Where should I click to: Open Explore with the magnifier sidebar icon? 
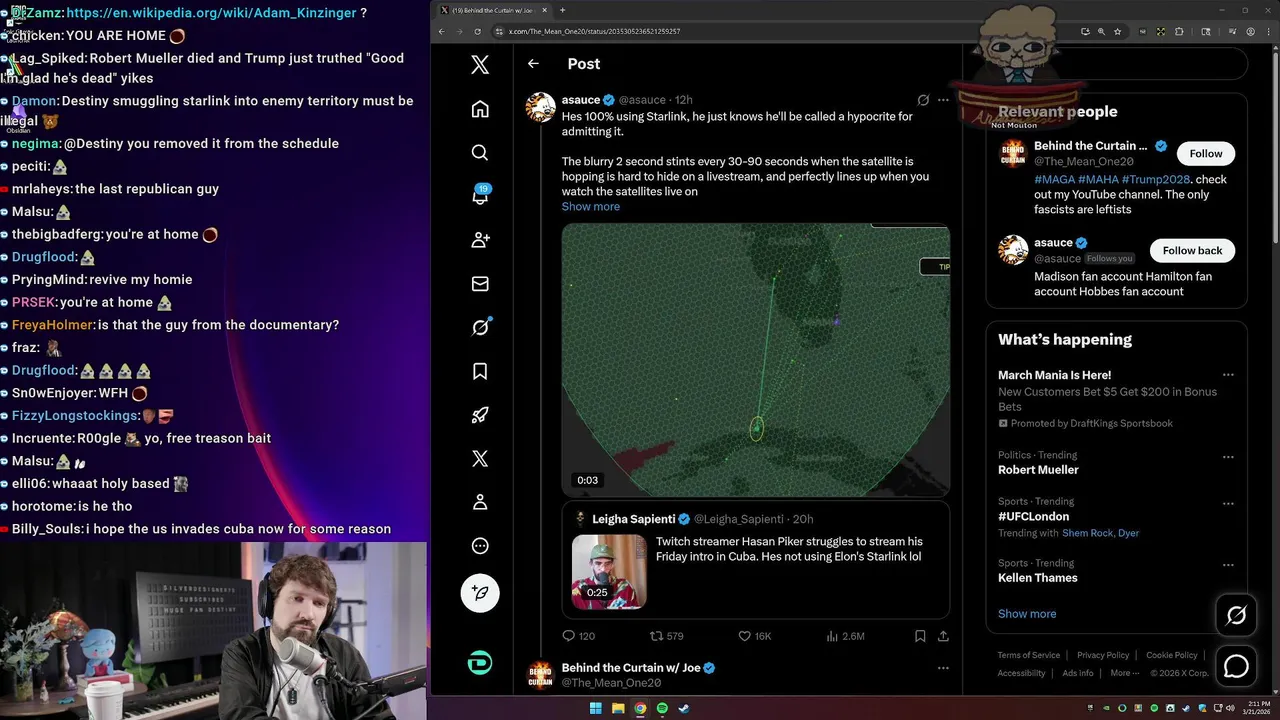click(x=480, y=152)
